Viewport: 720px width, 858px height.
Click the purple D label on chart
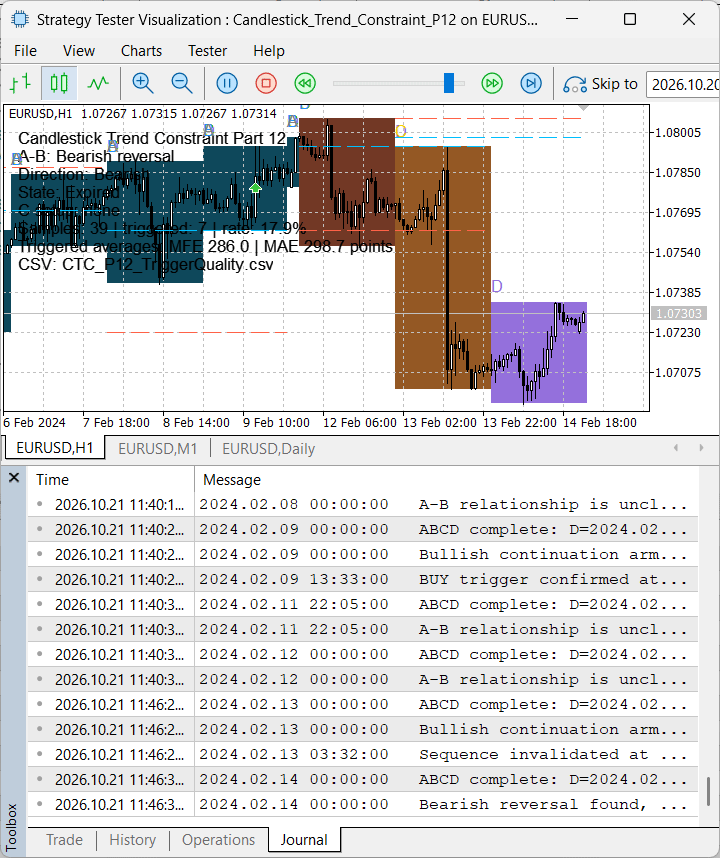(x=497, y=286)
